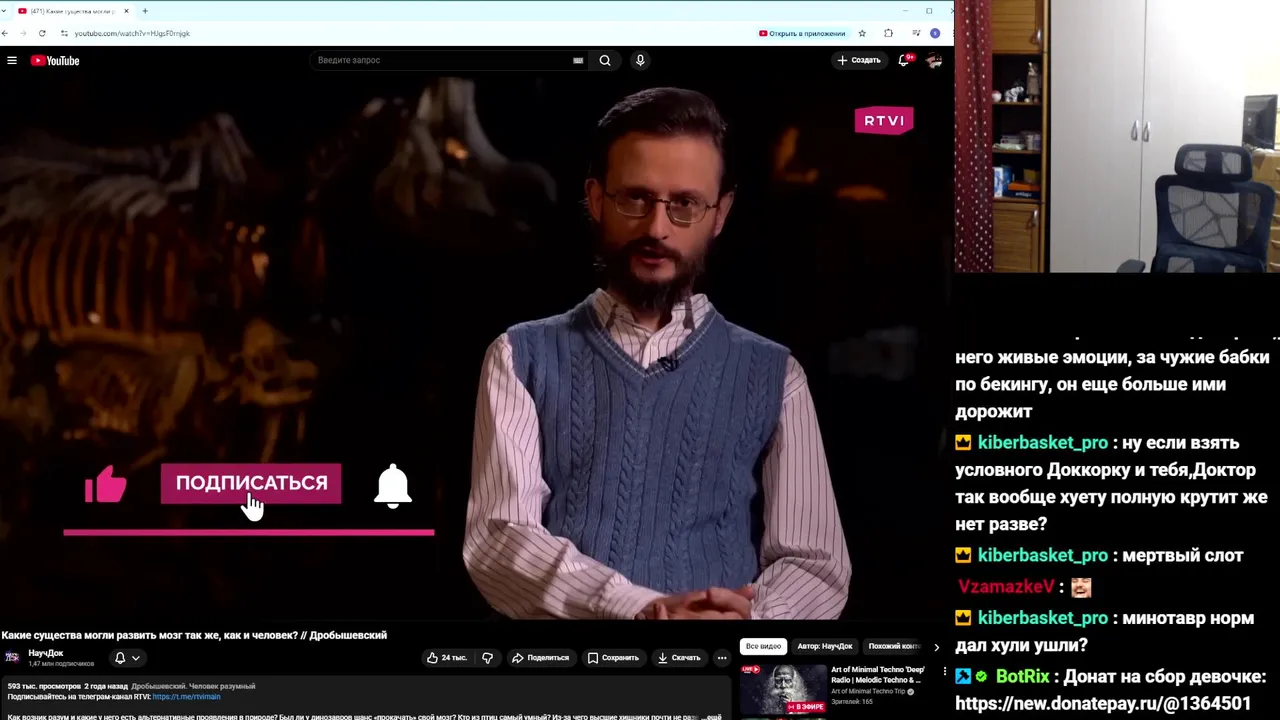Click the 'BotRix' username in the stream chat
1280x720 pixels.
1022,677
